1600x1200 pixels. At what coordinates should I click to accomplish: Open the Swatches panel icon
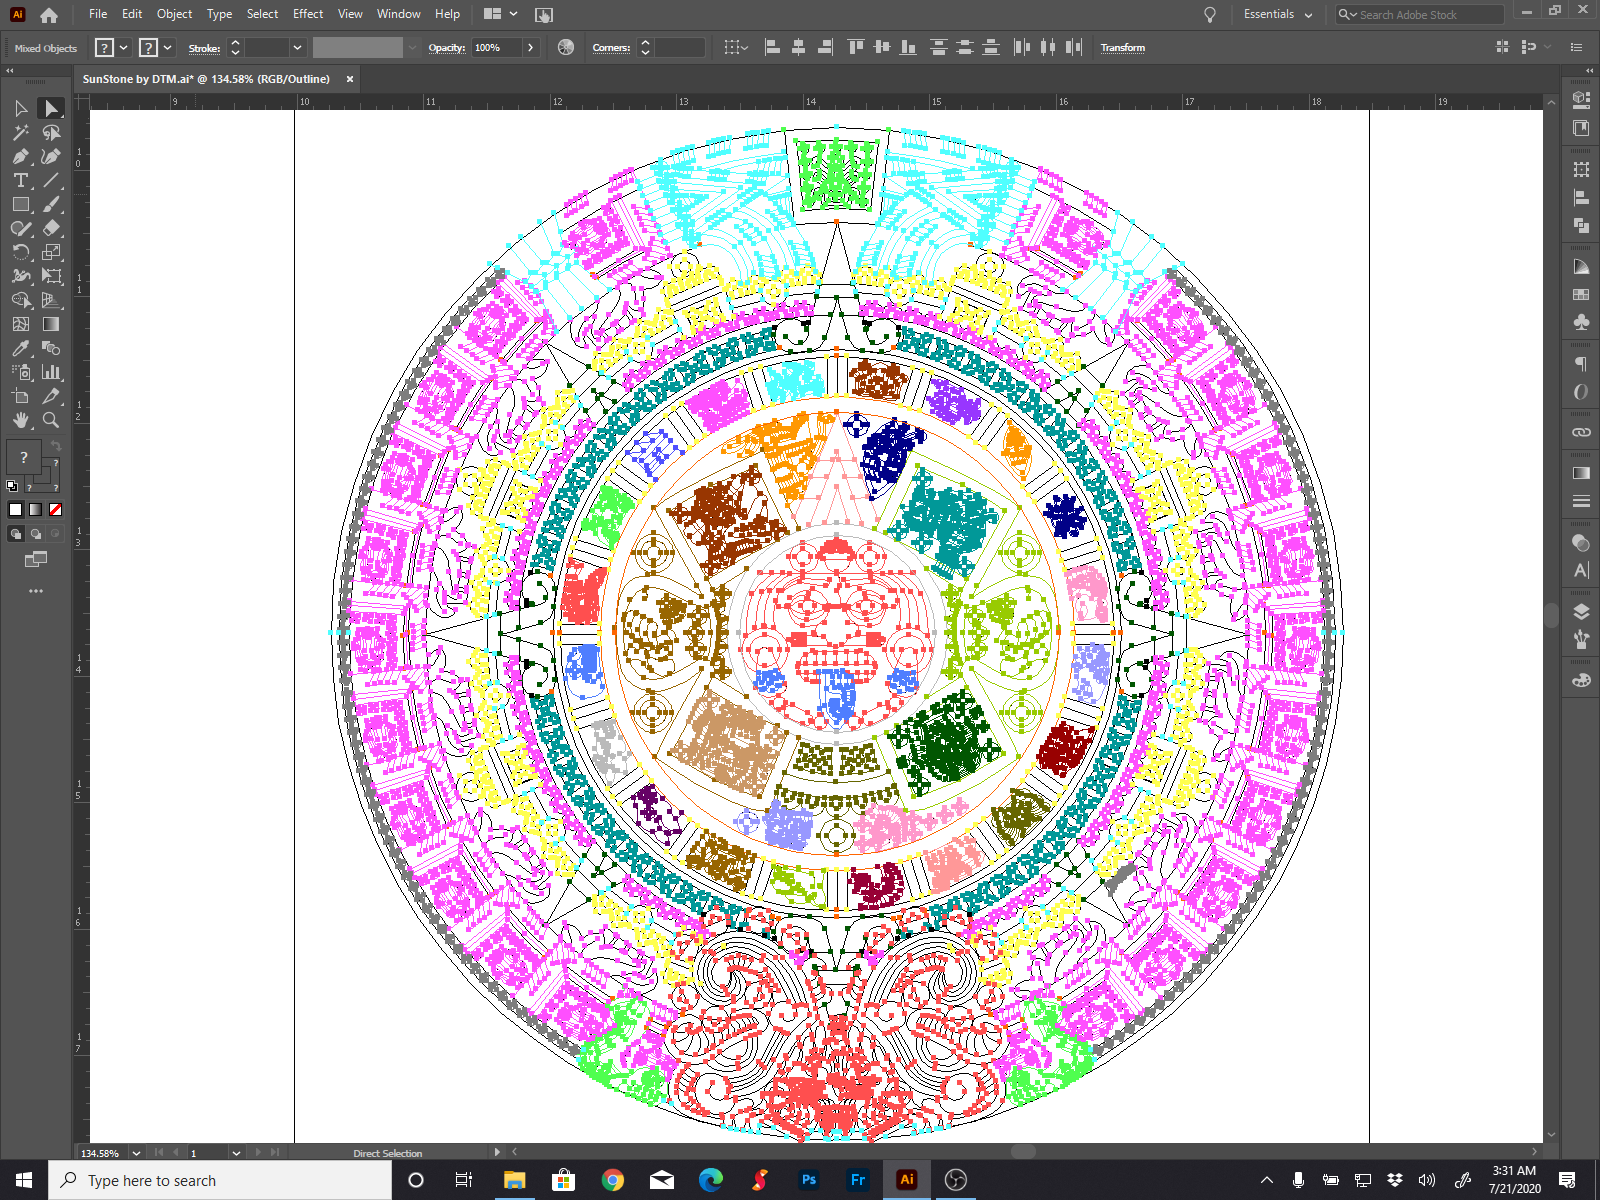(x=1581, y=294)
